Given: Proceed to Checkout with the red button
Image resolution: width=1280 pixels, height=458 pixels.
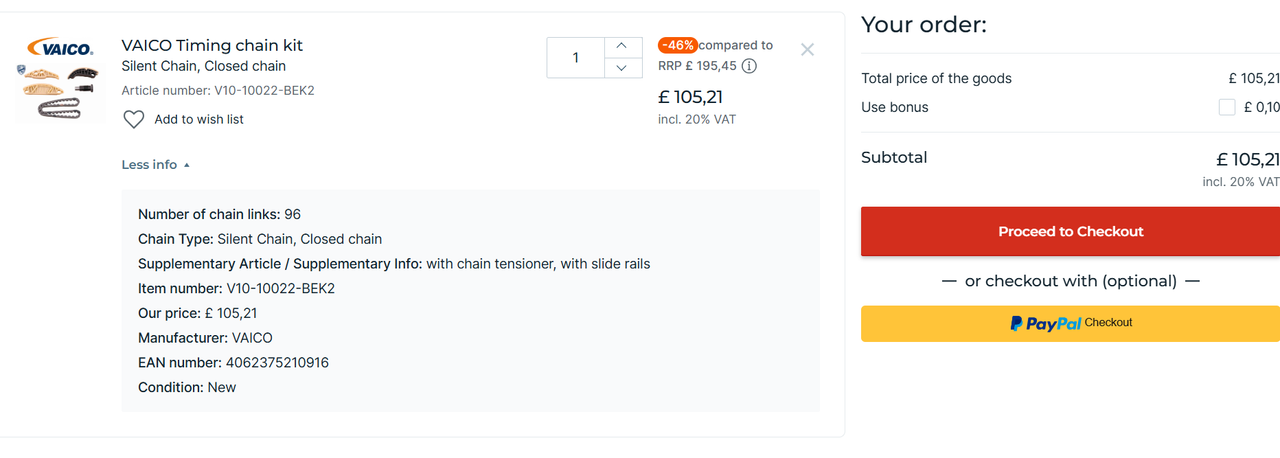Looking at the screenshot, I should [x=1070, y=231].
